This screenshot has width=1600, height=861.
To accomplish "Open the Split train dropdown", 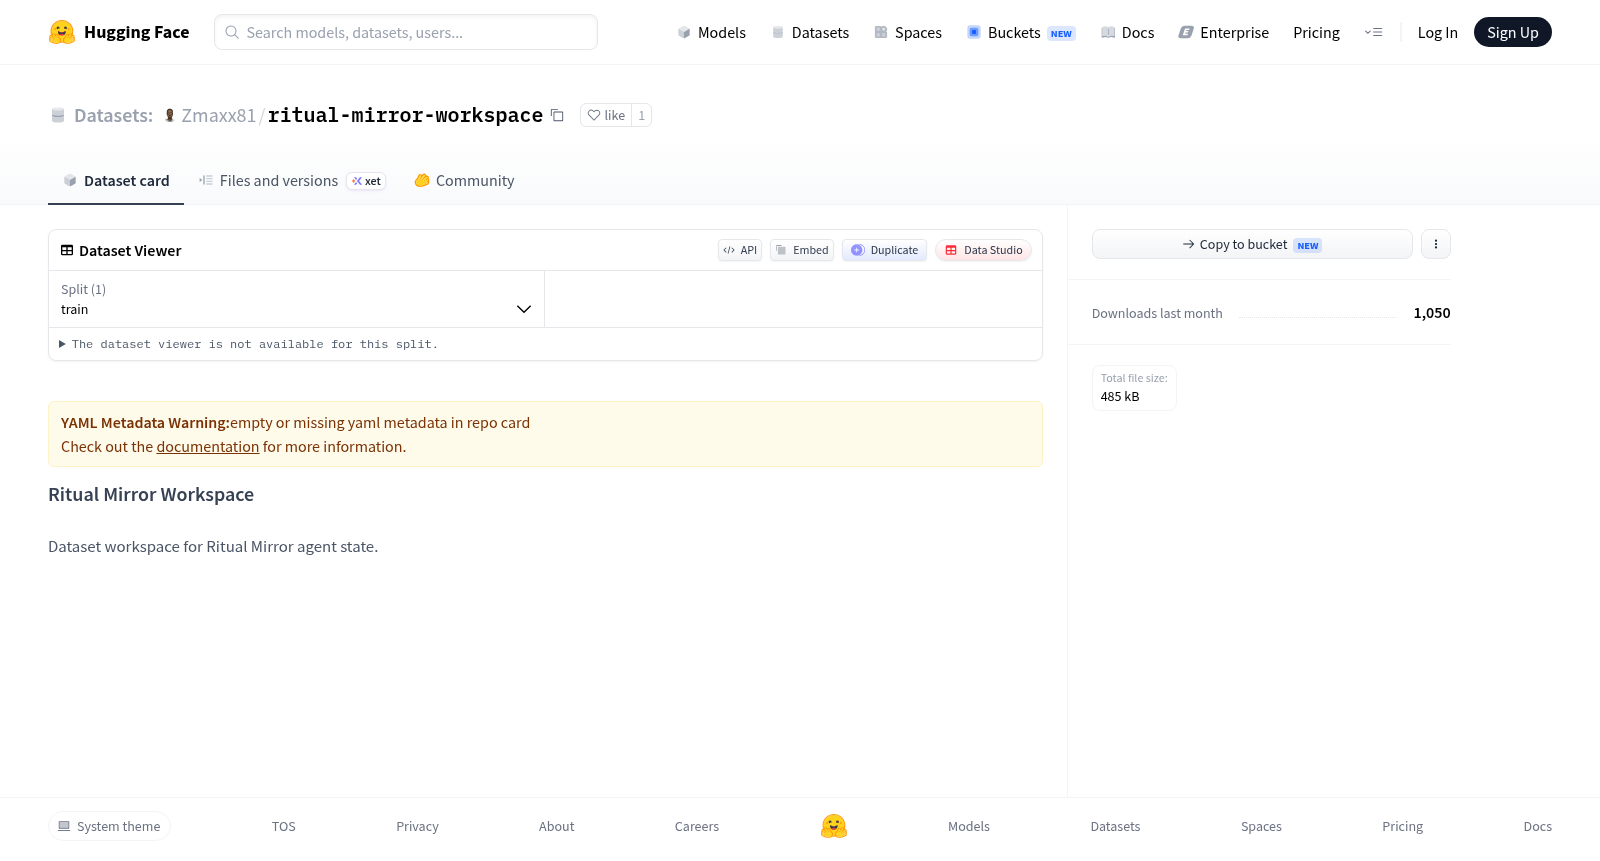I will tap(296, 299).
